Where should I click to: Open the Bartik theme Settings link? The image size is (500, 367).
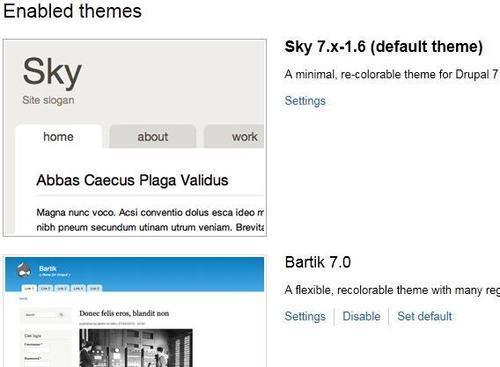(305, 316)
